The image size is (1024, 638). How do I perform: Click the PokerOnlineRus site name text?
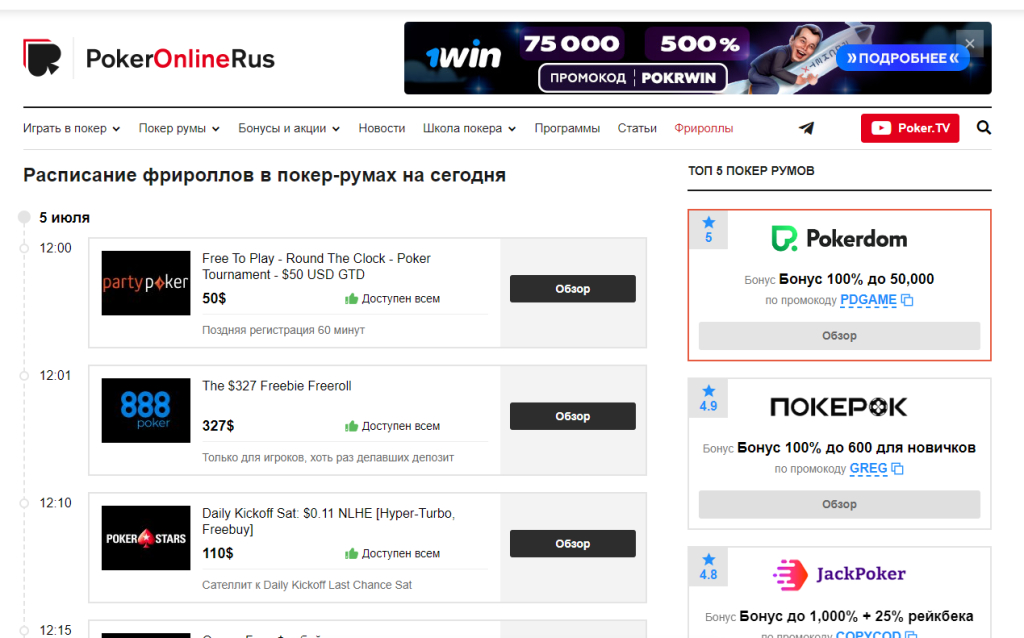[180, 59]
